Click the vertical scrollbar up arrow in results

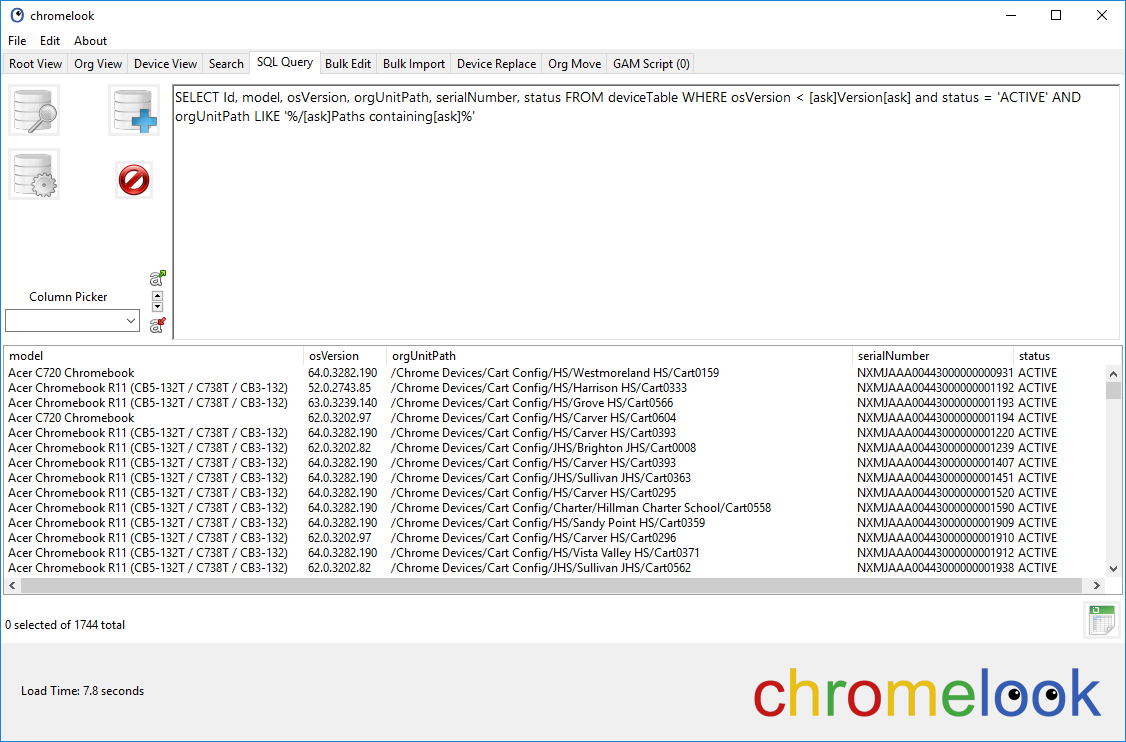coord(1113,374)
